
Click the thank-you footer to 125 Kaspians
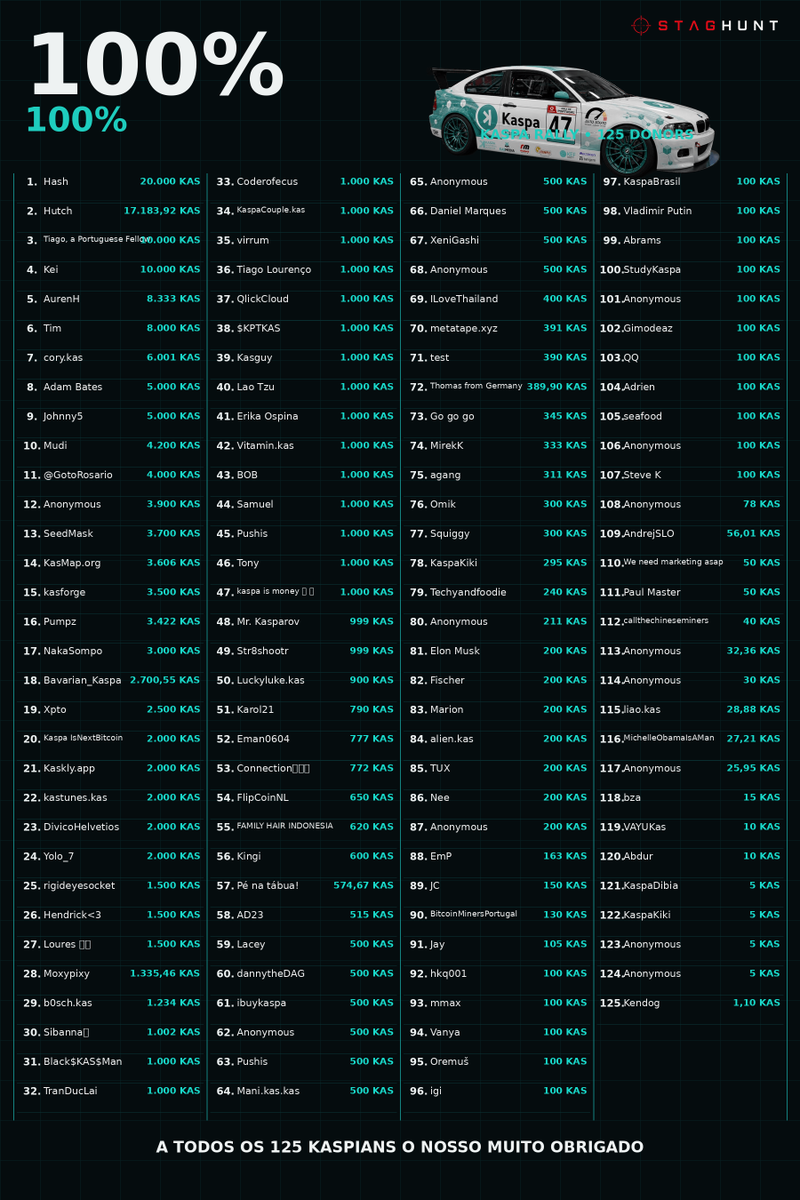400,1147
